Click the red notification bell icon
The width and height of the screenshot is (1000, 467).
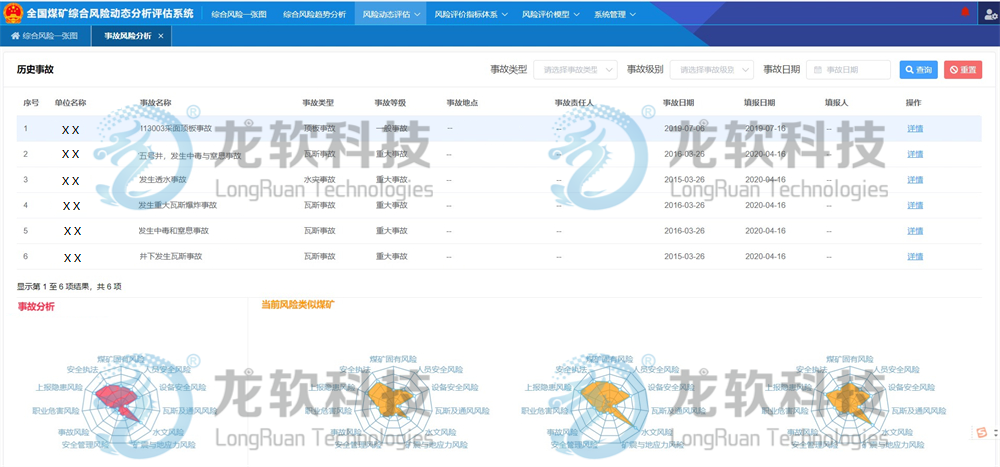pyautogui.click(x=965, y=13)
